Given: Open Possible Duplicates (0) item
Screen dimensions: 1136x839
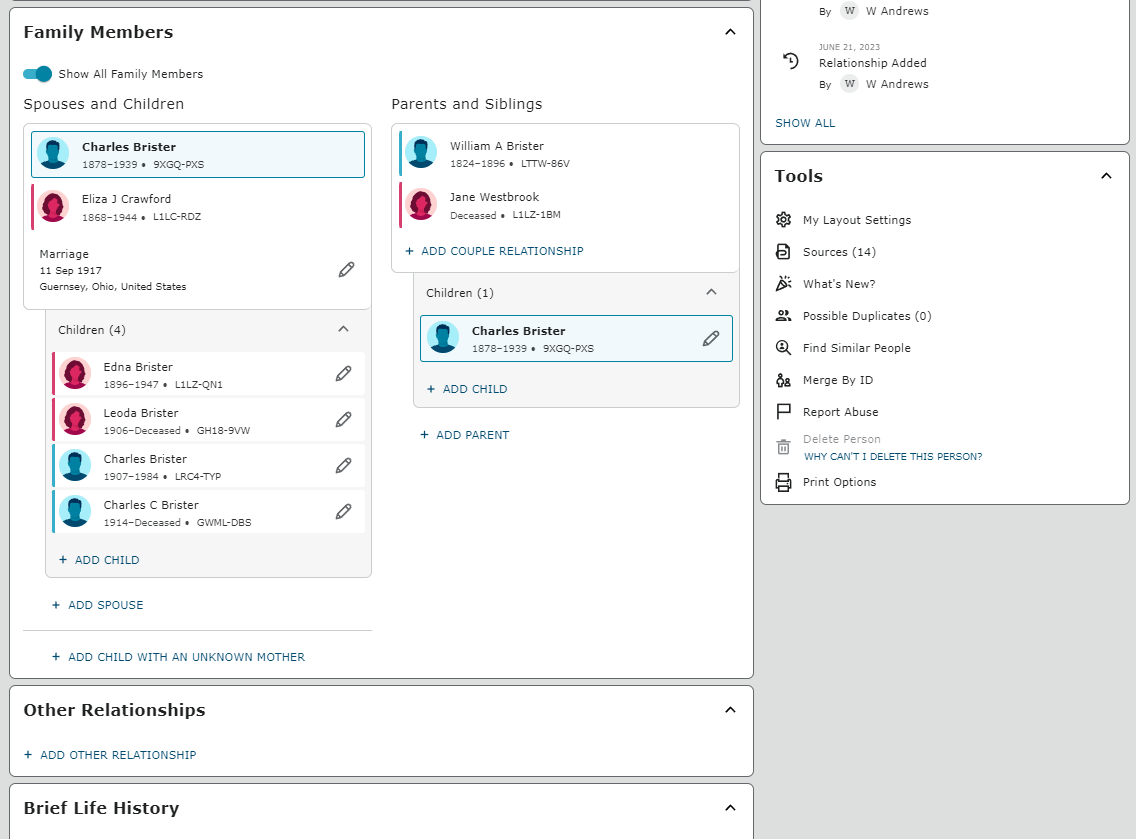Looking at the screenshot, I should coord(867,316).
